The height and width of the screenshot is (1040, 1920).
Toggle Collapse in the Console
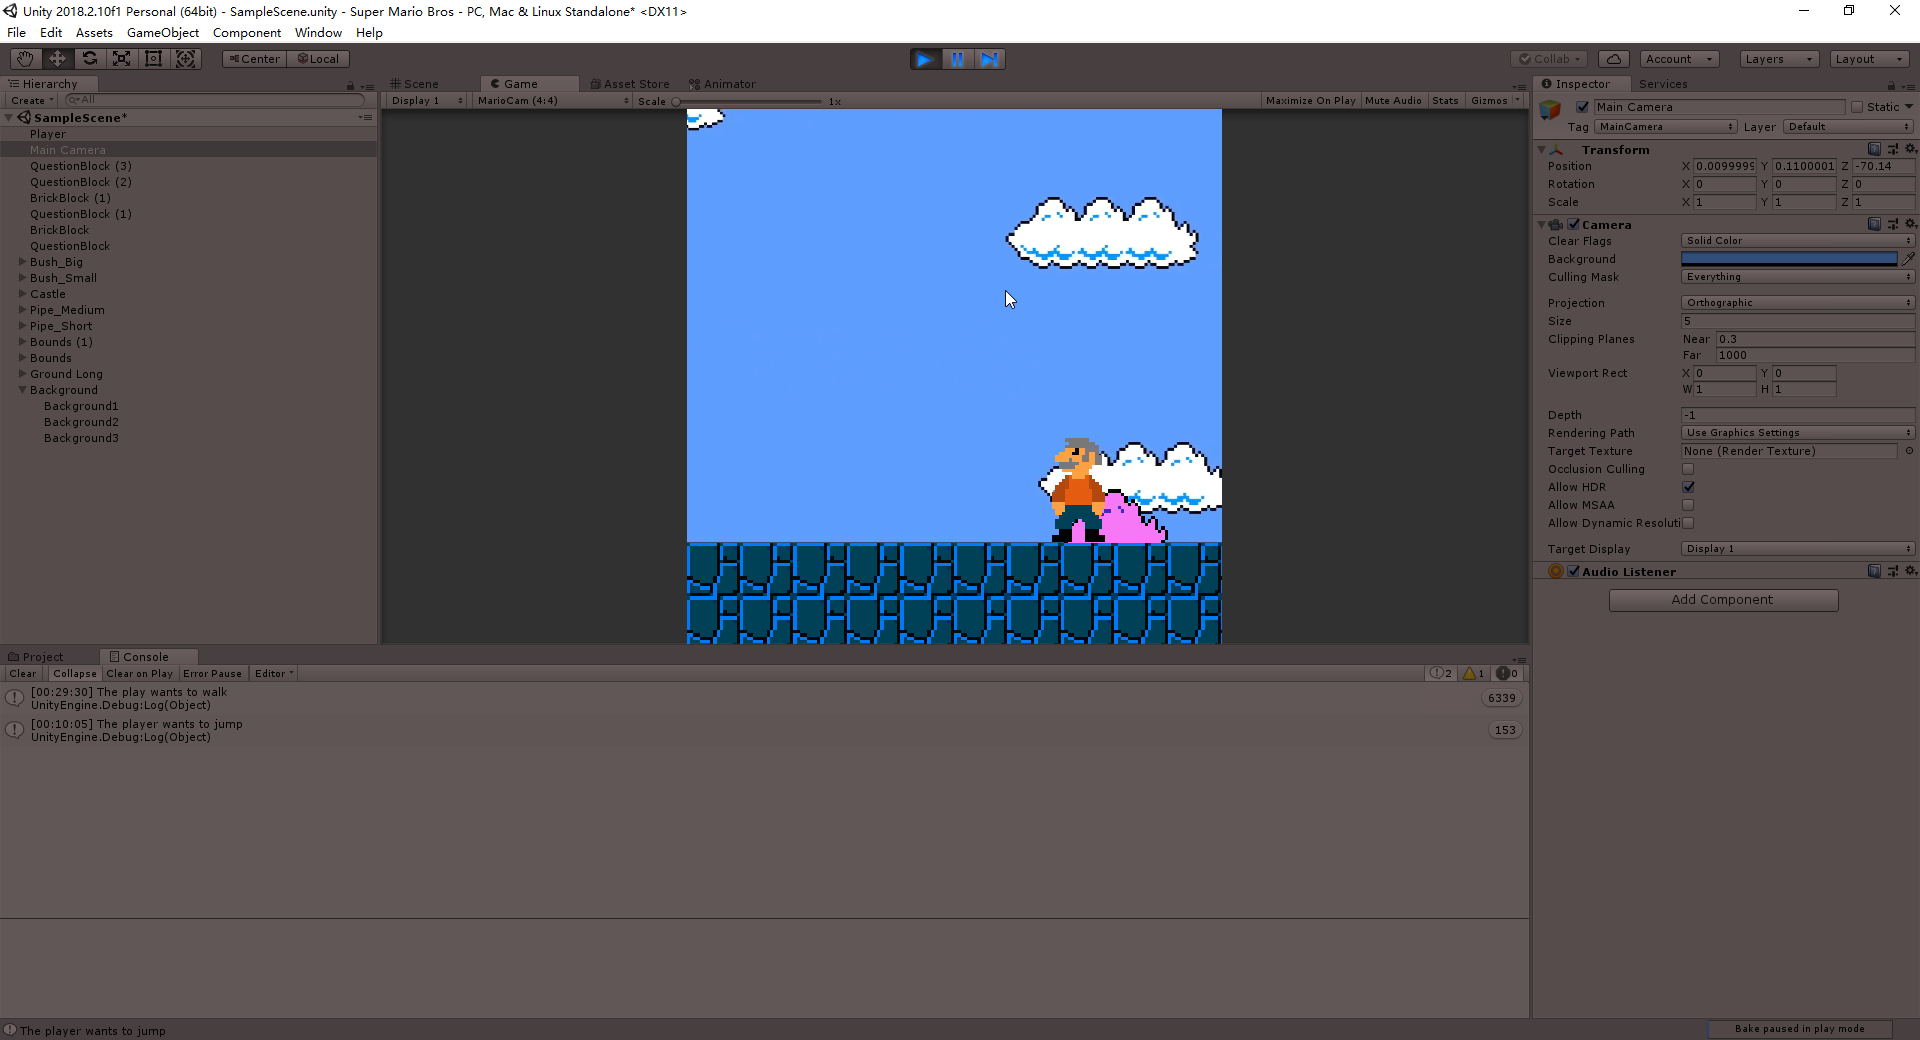click(x=75, y=674)
